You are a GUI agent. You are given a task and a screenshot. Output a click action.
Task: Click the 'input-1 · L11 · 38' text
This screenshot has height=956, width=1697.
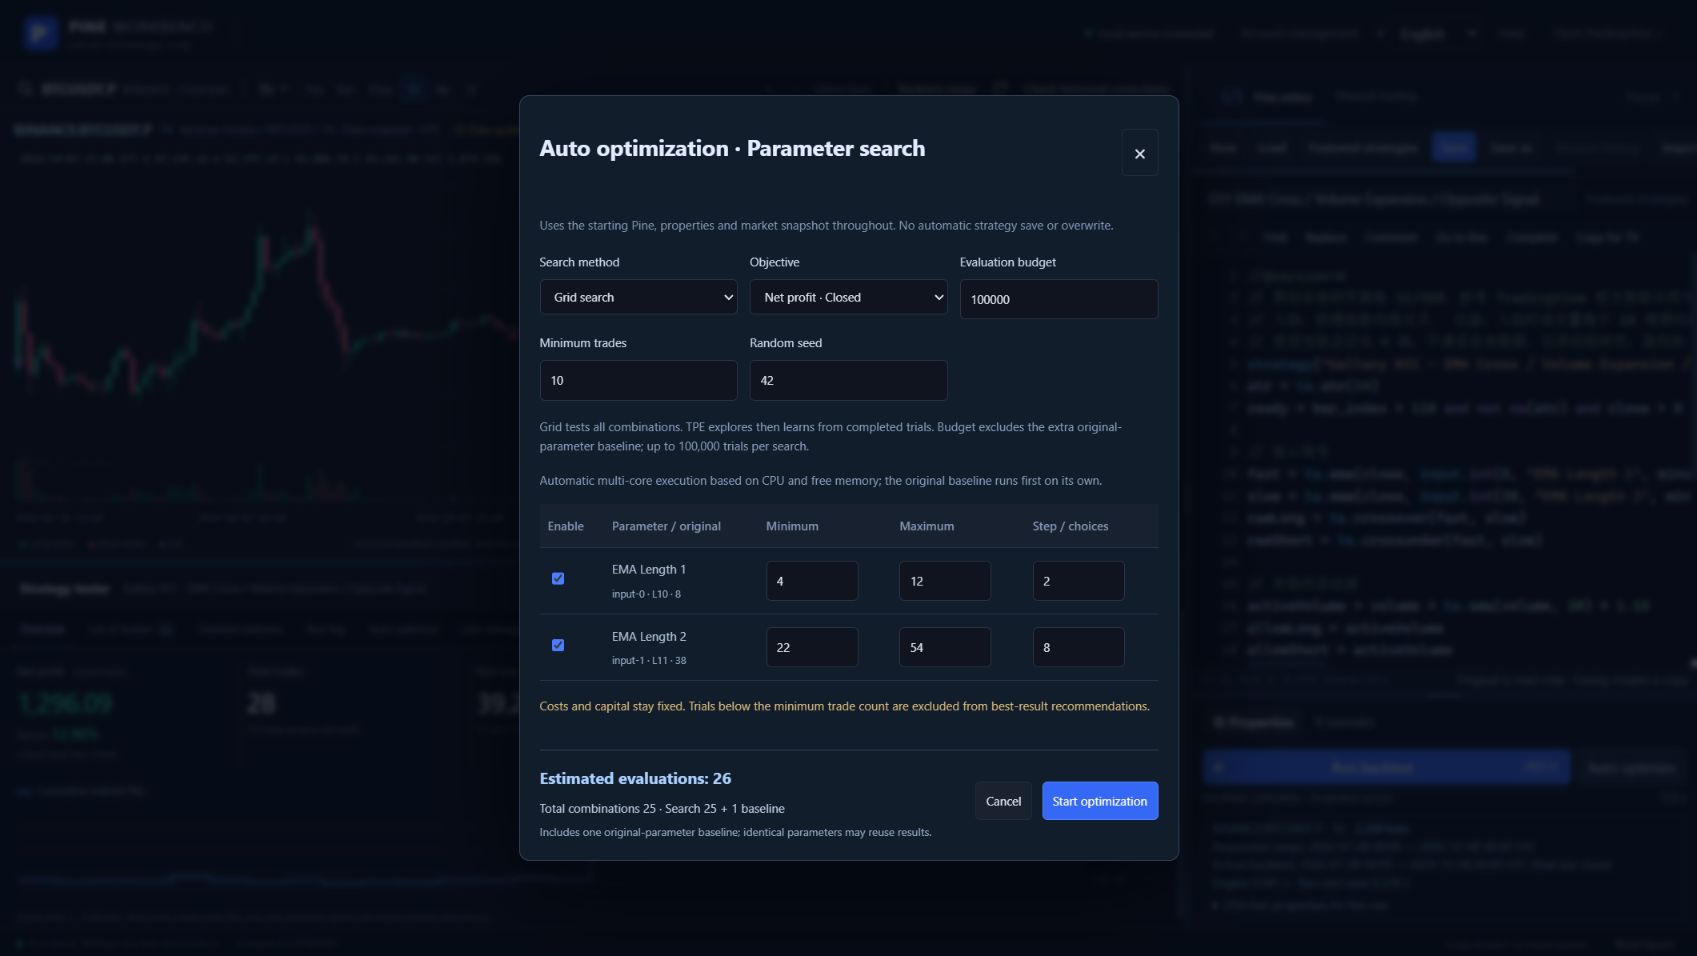click(x=649, y=660)
